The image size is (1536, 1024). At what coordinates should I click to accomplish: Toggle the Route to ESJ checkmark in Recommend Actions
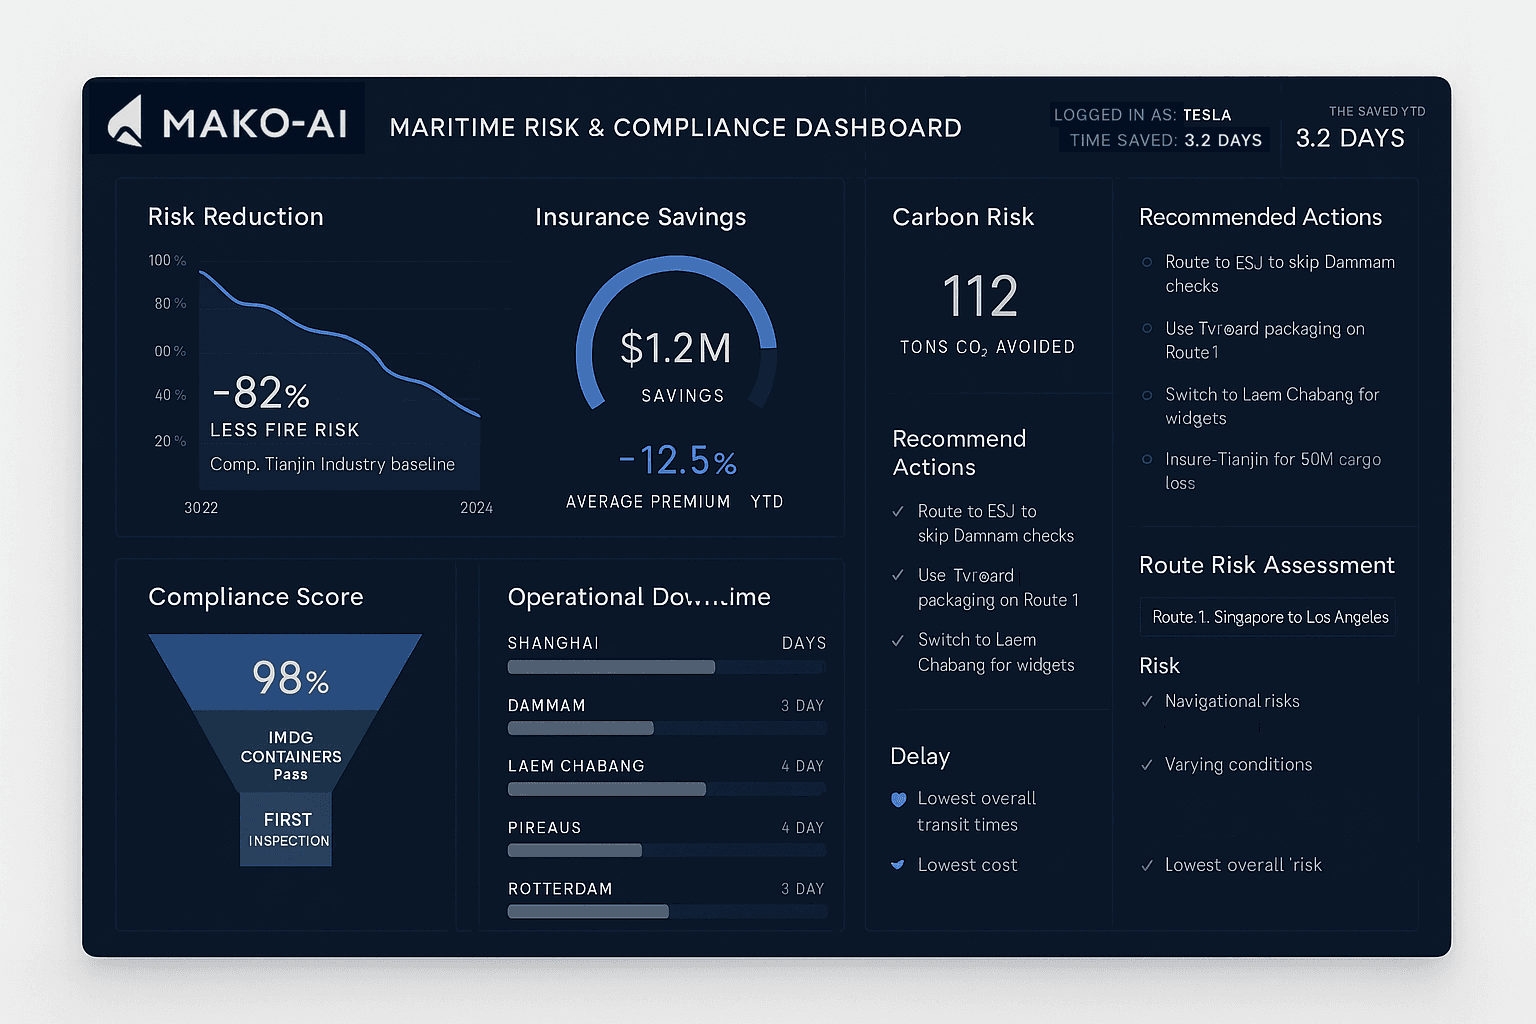[x=898, y=512]
